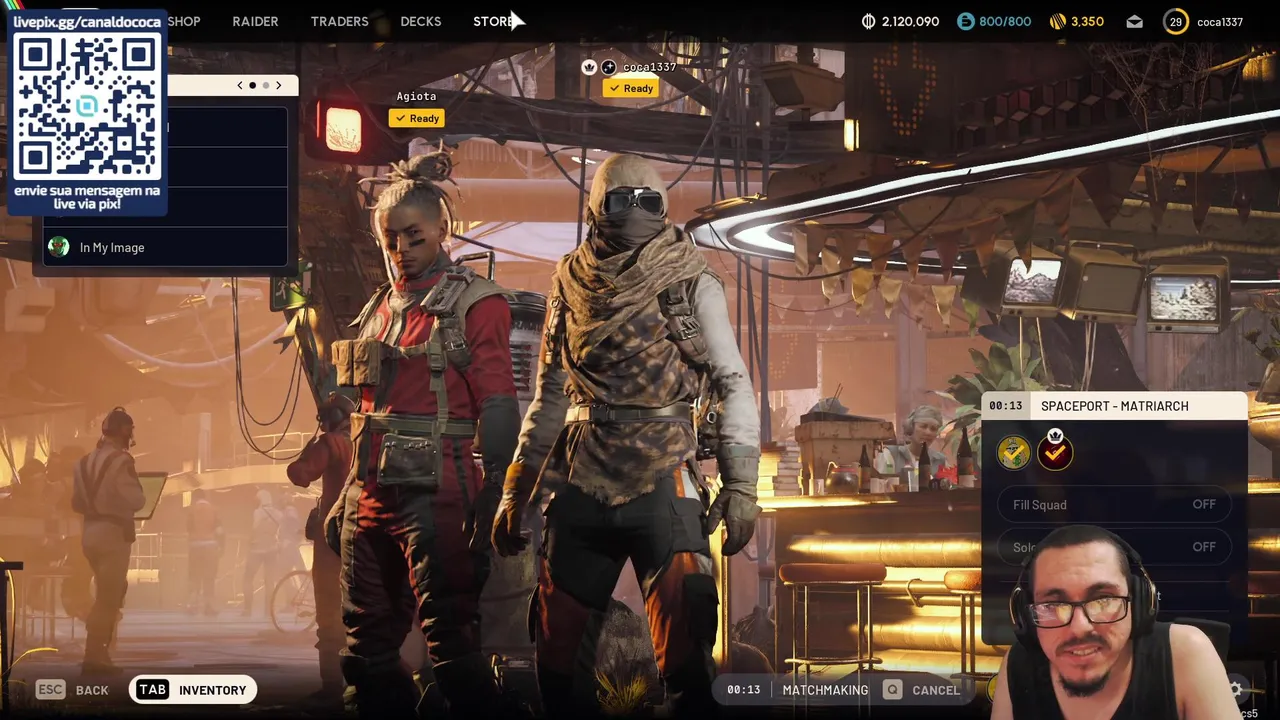Switch to the TRADERS tab

tap(339, 21)
